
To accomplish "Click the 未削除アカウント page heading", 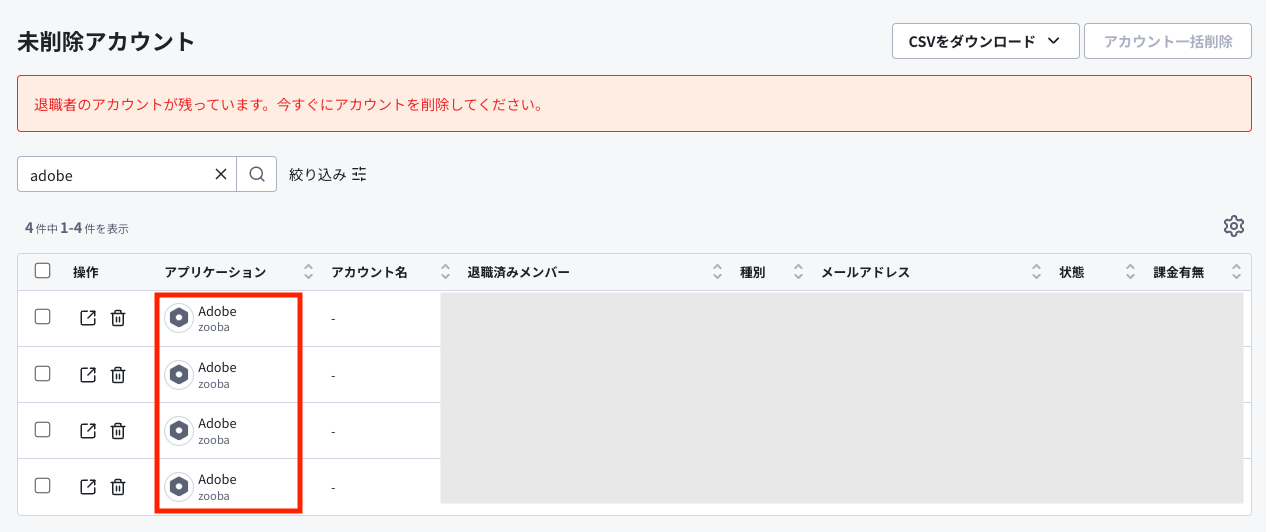I will tap(106, 42).
